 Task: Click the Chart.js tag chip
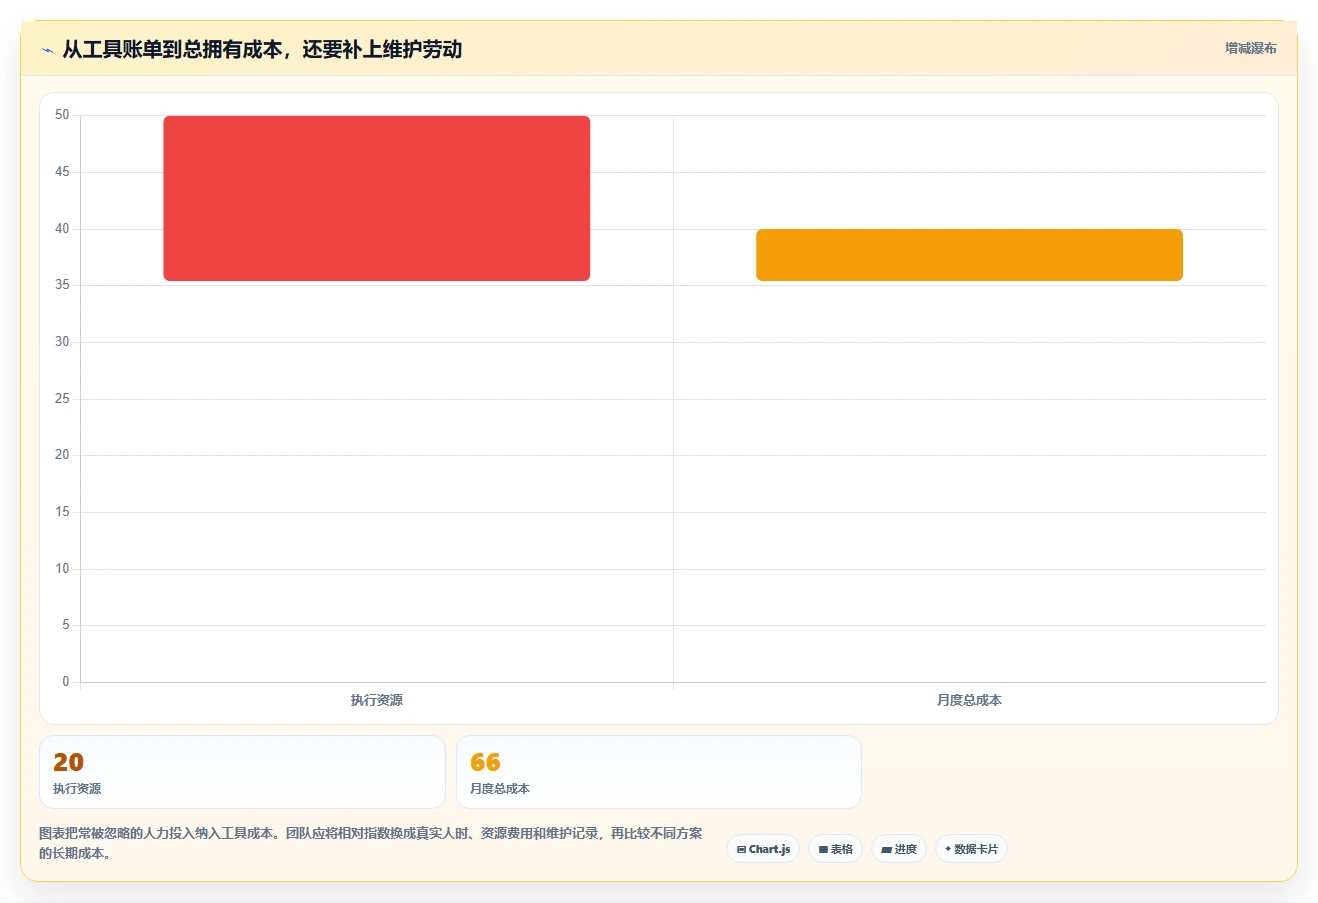click(763, 849)
